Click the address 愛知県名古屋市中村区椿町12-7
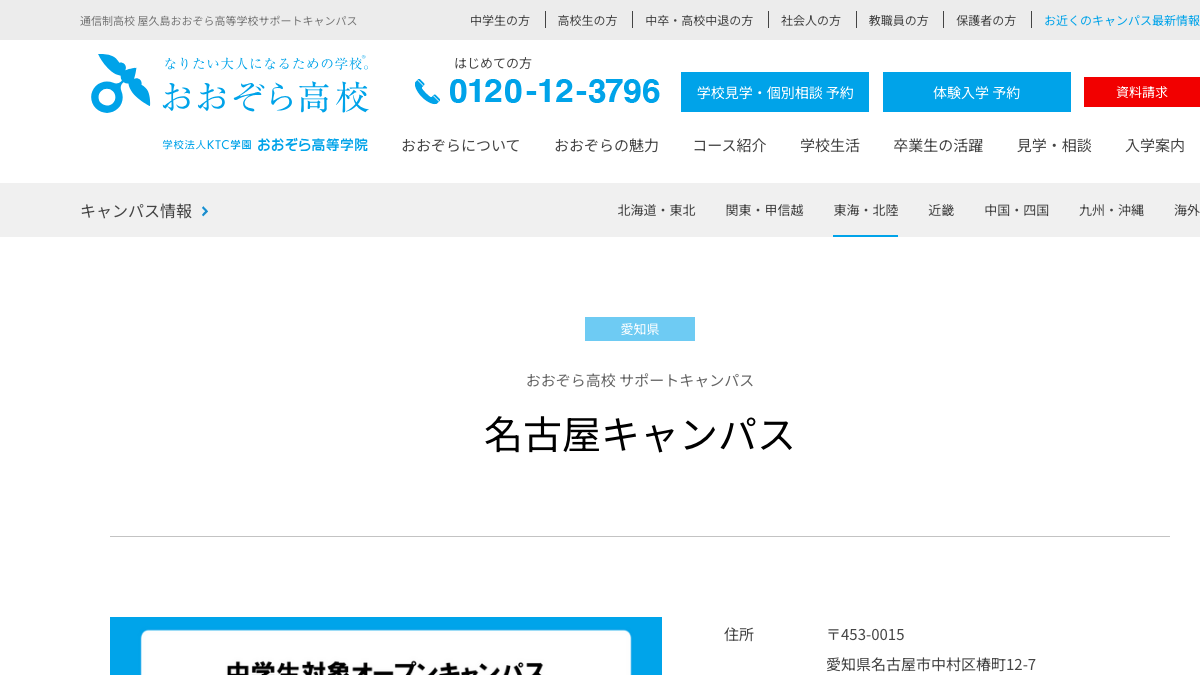Viewport: 1200px width, 675px height. [931, 664]
